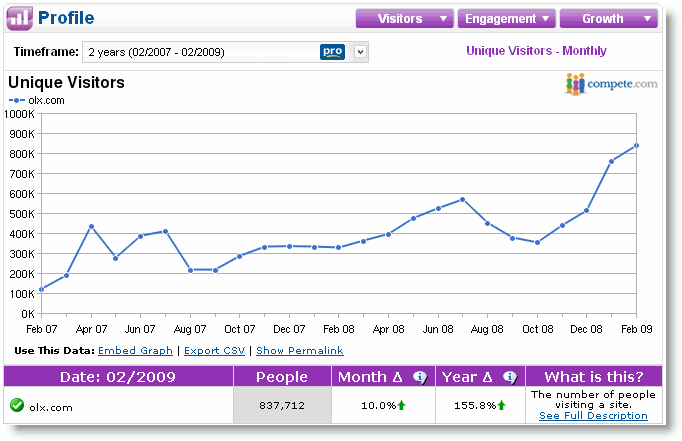The height and width of the screenshot is (441, 682).
Task: Open the Growth dropdown menu
Action: 608,19
